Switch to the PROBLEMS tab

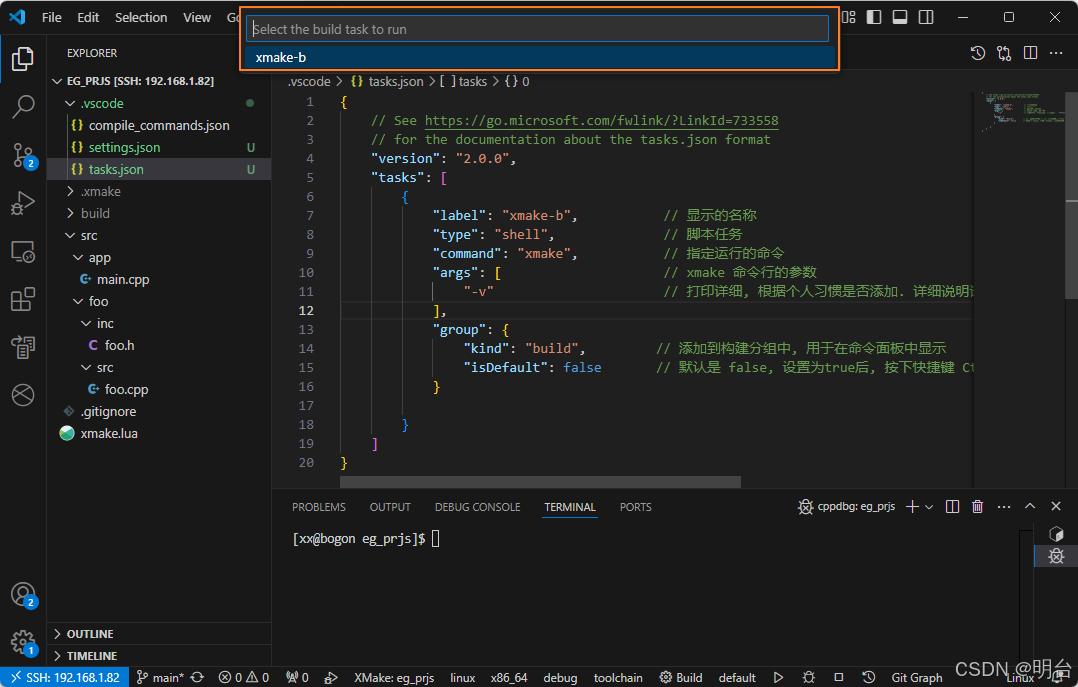(x=319, y=507)
